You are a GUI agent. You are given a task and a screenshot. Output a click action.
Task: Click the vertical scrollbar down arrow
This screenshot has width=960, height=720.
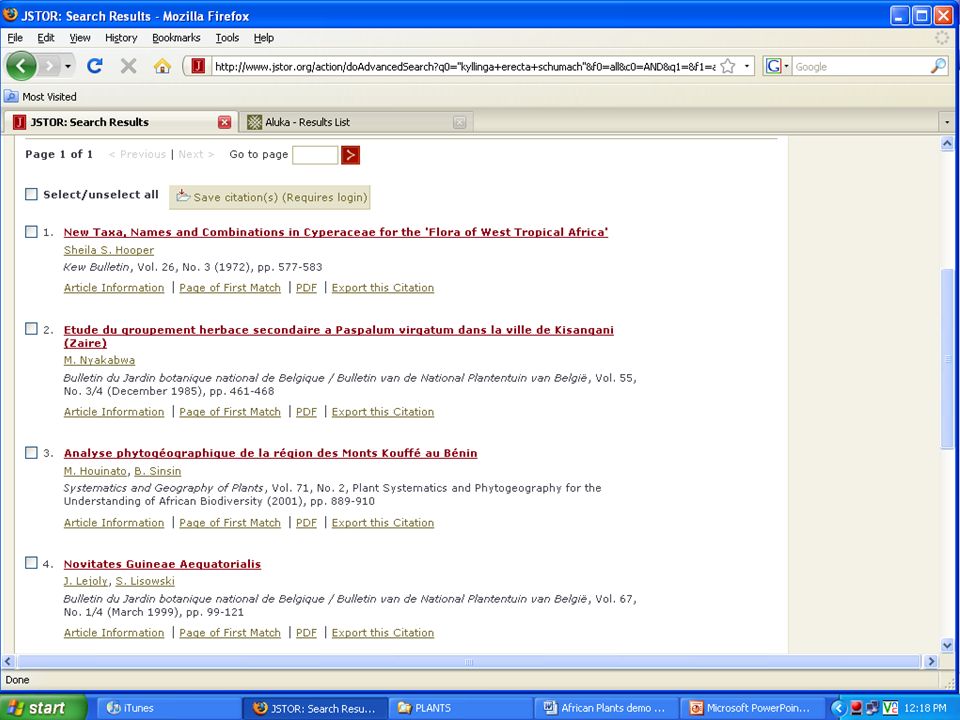tap(947, 645)
